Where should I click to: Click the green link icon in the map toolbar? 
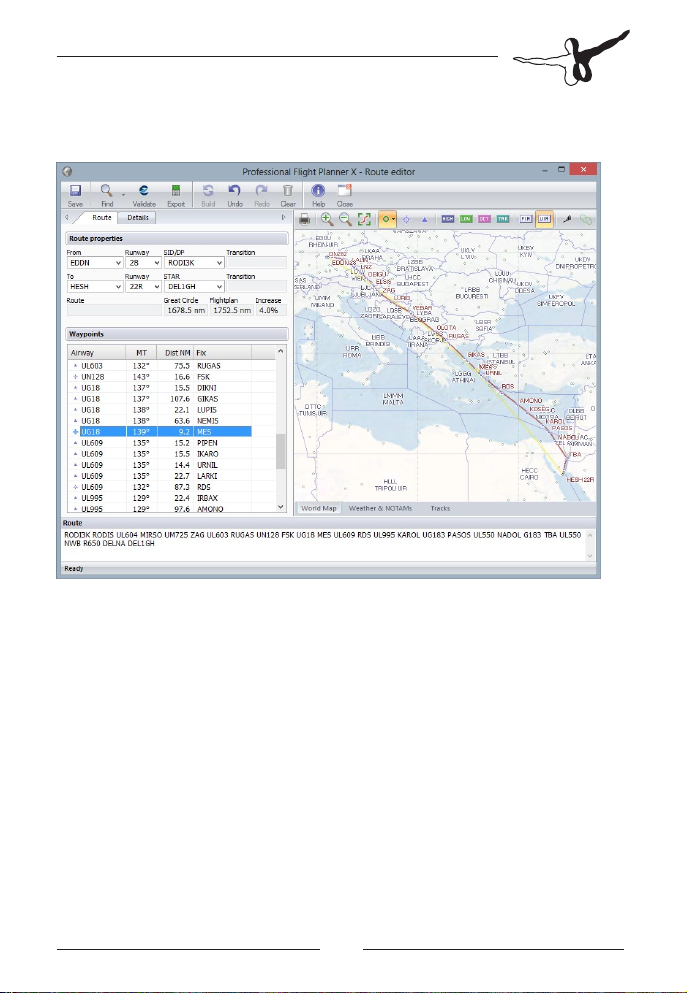(x=586, y=219)
